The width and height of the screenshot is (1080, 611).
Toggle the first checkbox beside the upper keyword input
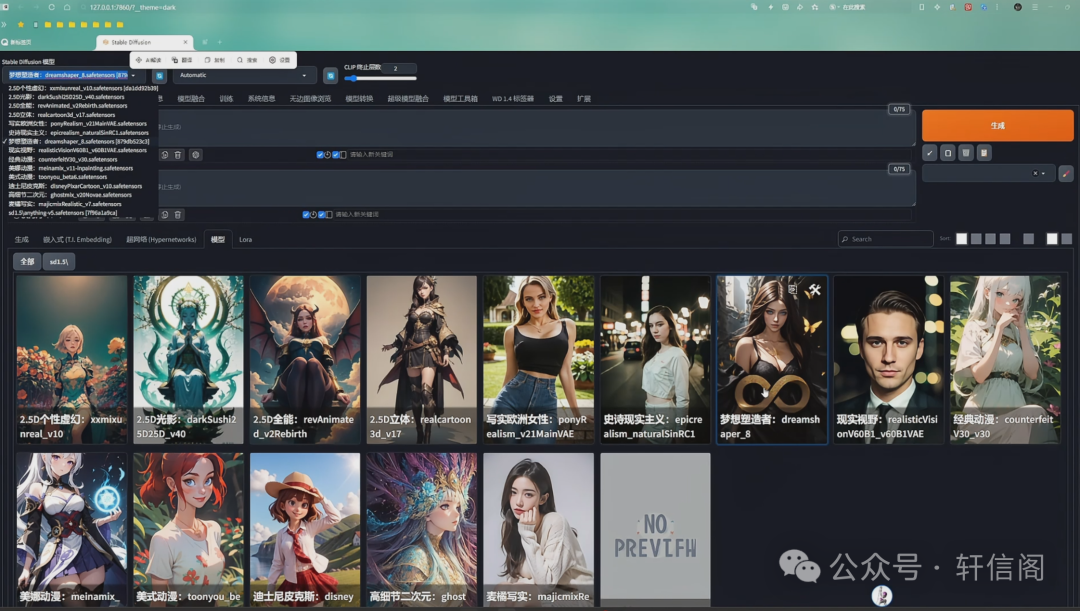(320, 155)
